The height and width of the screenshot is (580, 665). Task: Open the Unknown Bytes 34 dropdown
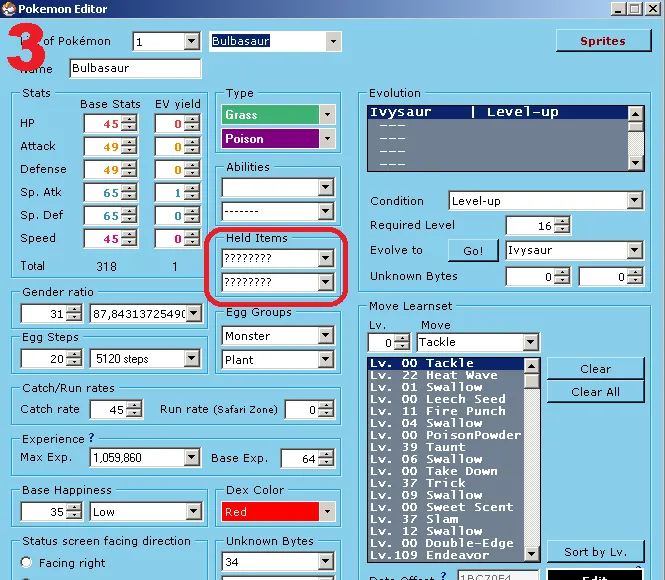[x=326, y=562]
